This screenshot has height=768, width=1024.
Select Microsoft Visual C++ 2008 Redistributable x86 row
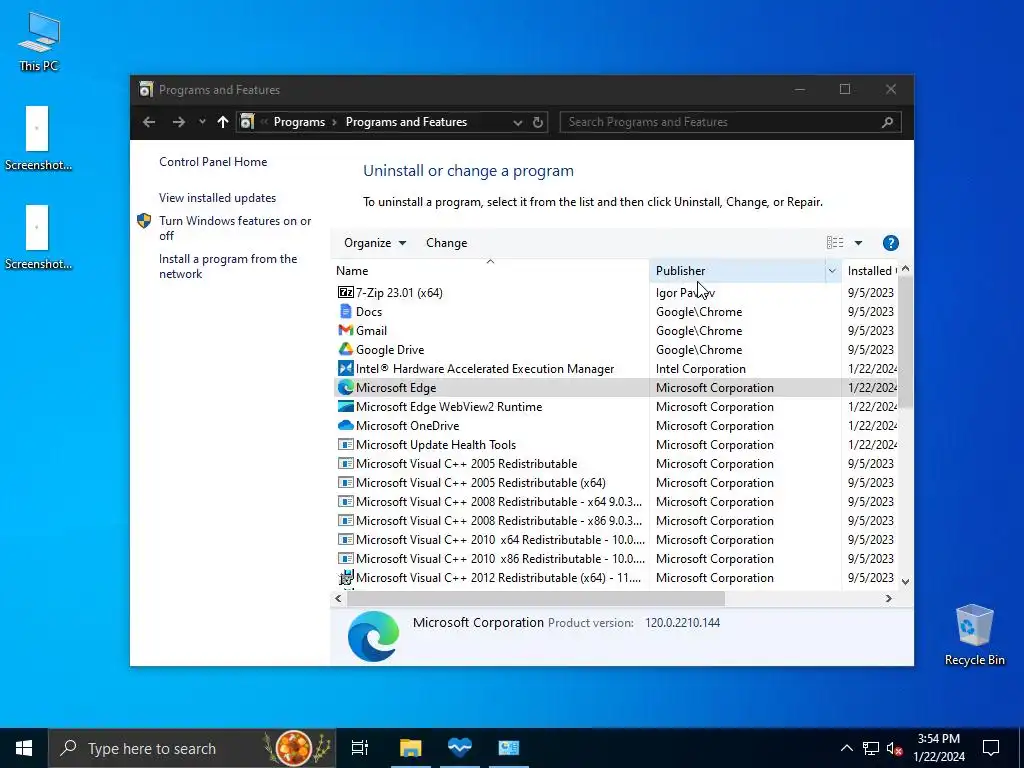[x=616, y=520]
